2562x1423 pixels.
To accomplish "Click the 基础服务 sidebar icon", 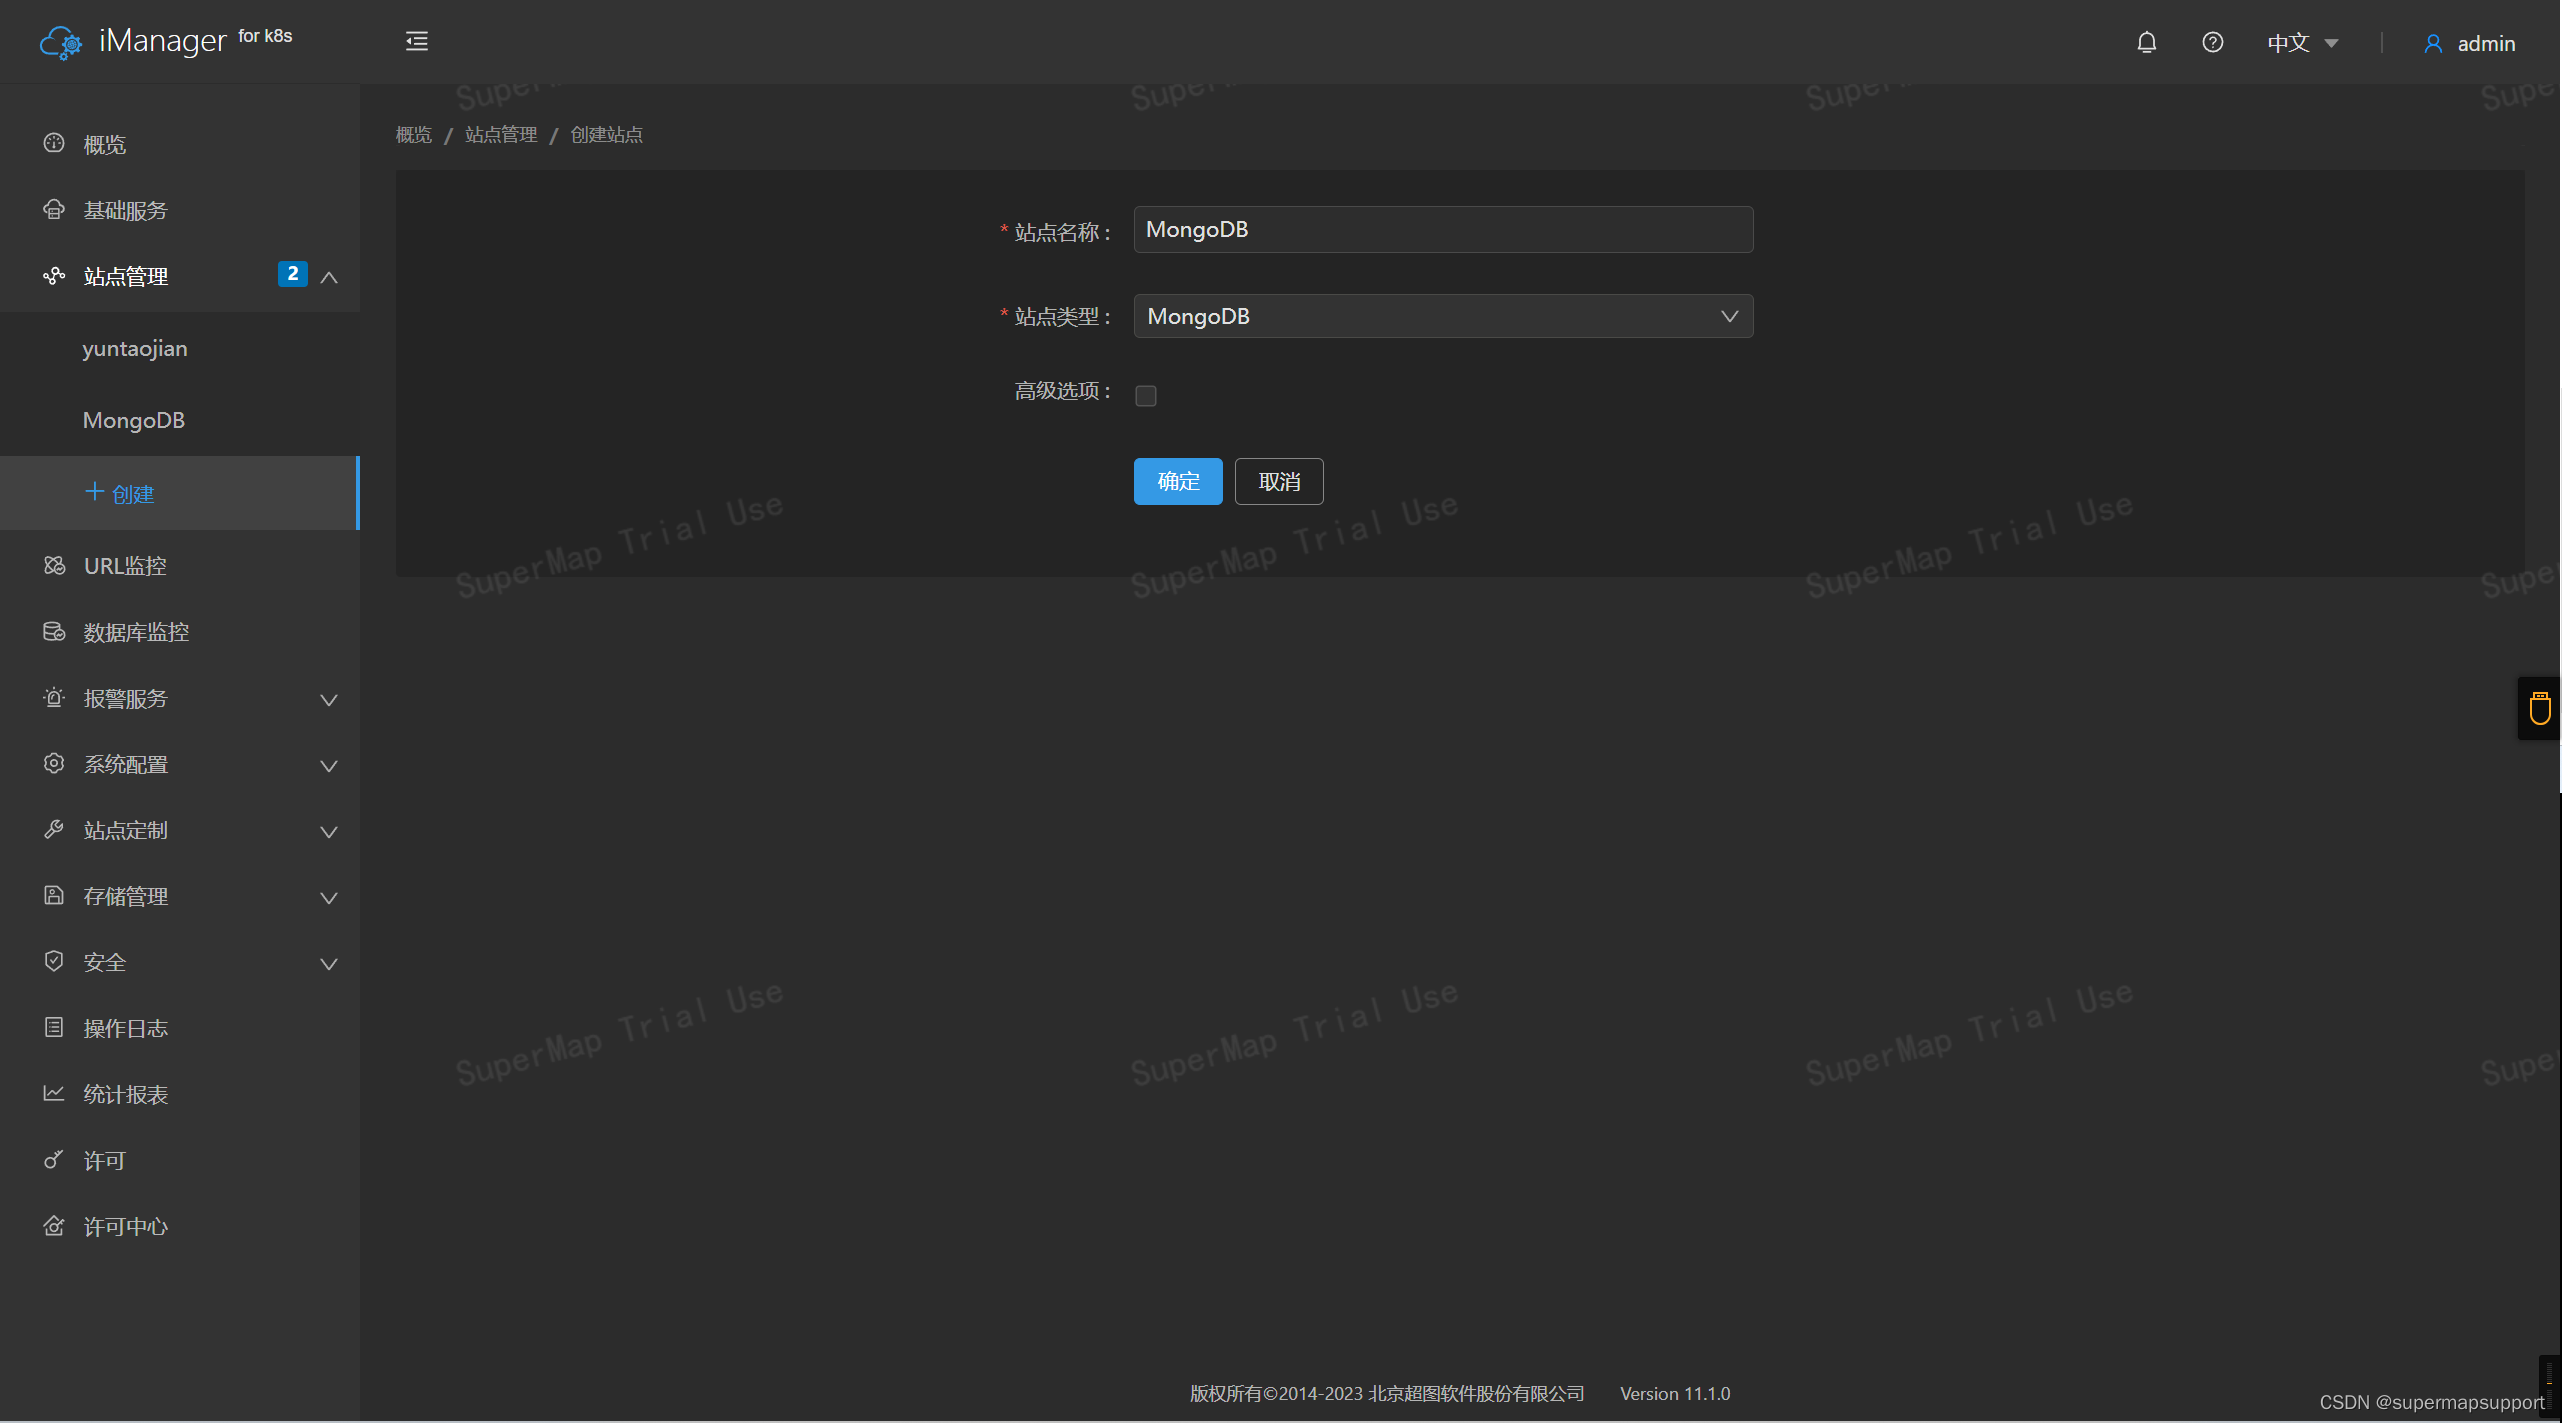I will point(54,209).
